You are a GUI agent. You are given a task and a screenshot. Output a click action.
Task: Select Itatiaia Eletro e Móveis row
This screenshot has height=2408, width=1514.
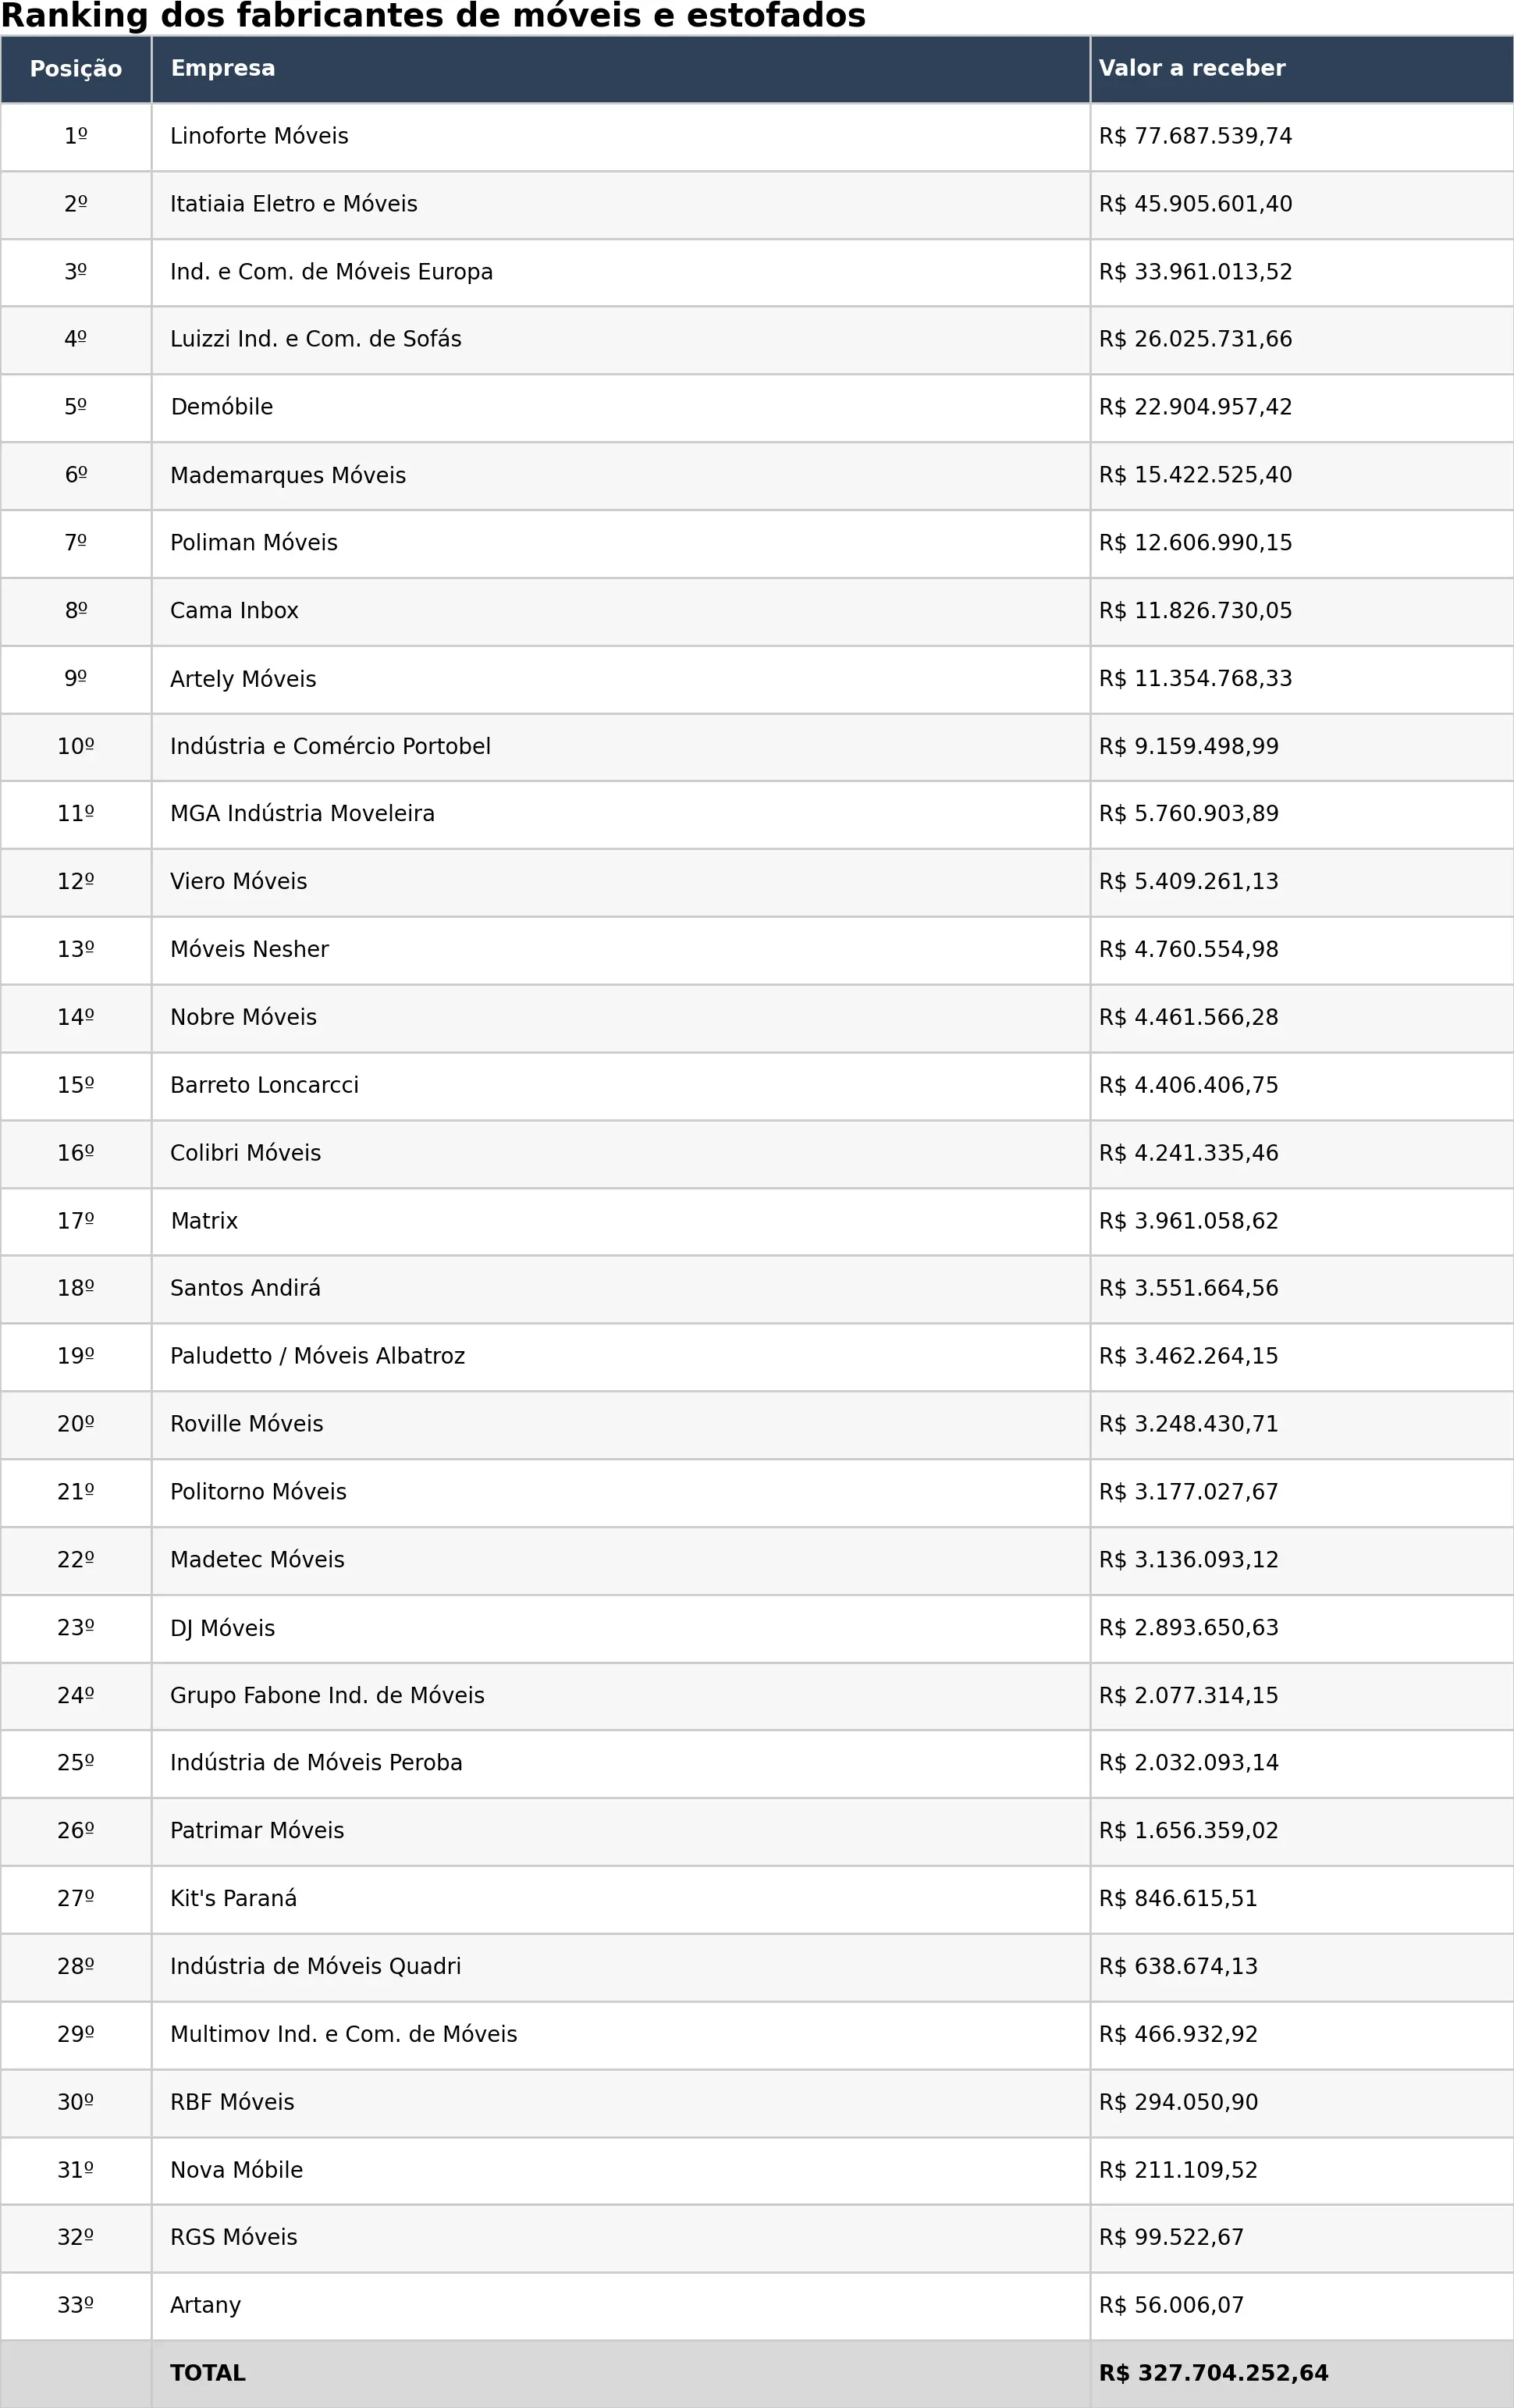(757, 205)
